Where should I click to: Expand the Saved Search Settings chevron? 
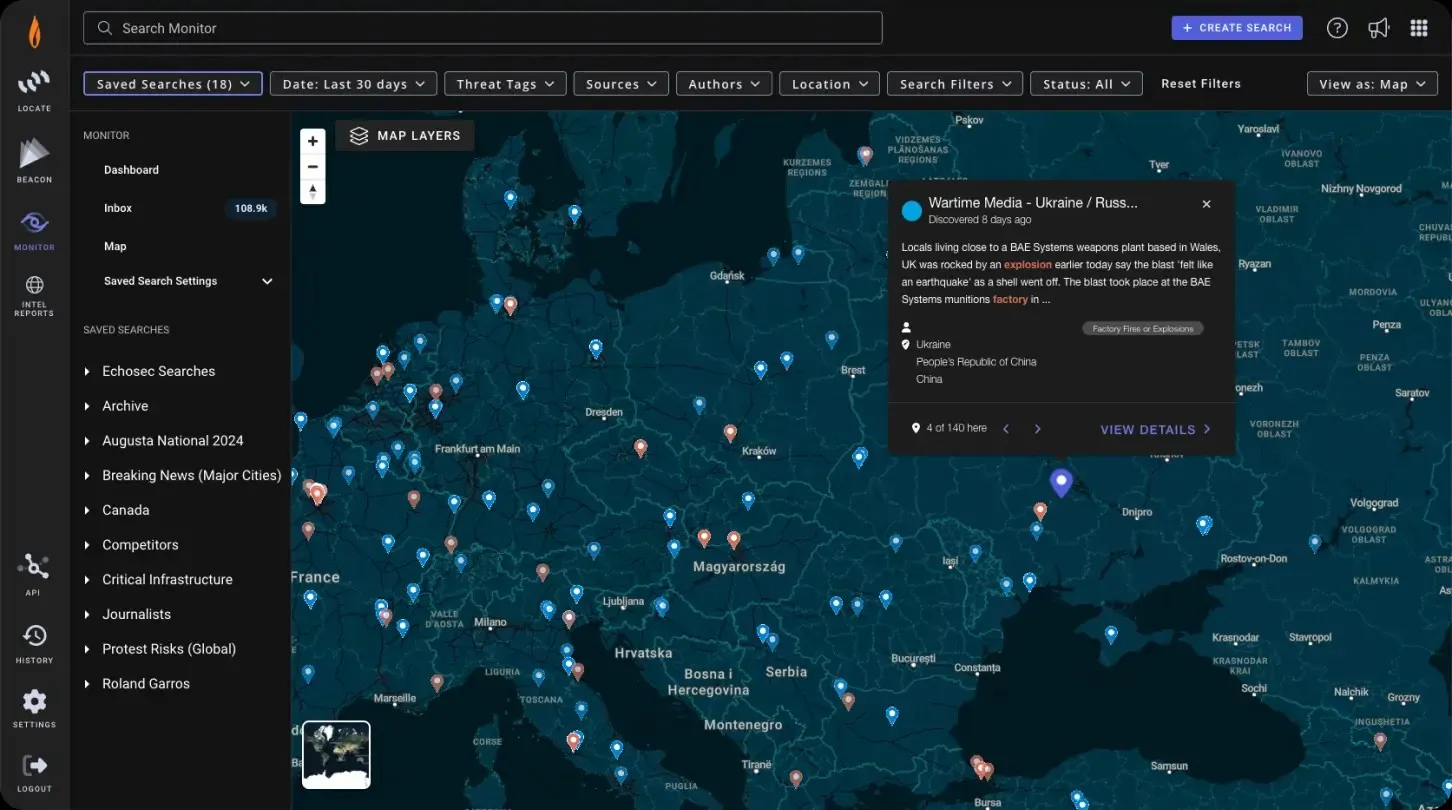click(267, 281)
